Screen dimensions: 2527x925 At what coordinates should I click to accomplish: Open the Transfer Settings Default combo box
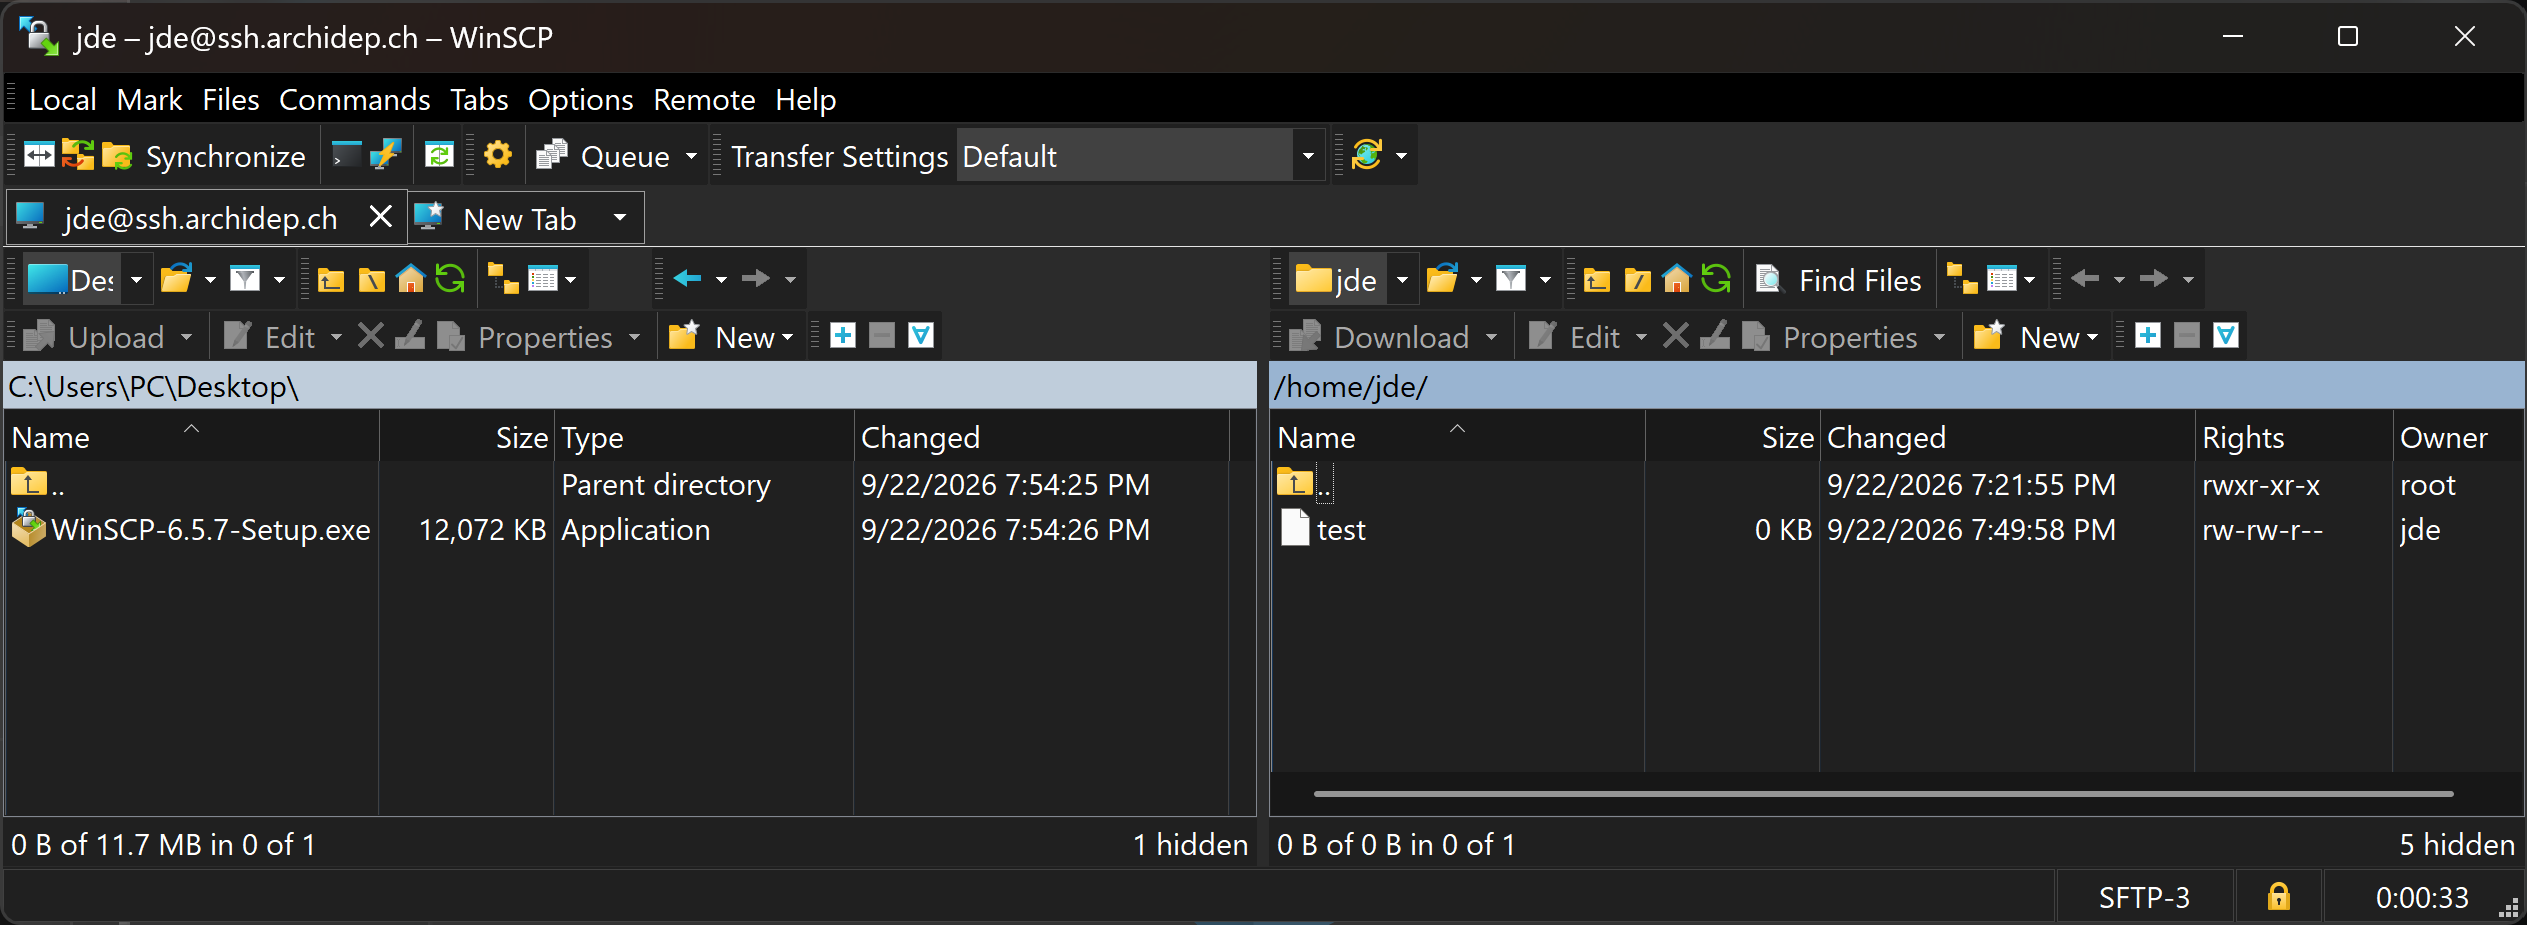pyautogui.click(x=1140, y=156)
